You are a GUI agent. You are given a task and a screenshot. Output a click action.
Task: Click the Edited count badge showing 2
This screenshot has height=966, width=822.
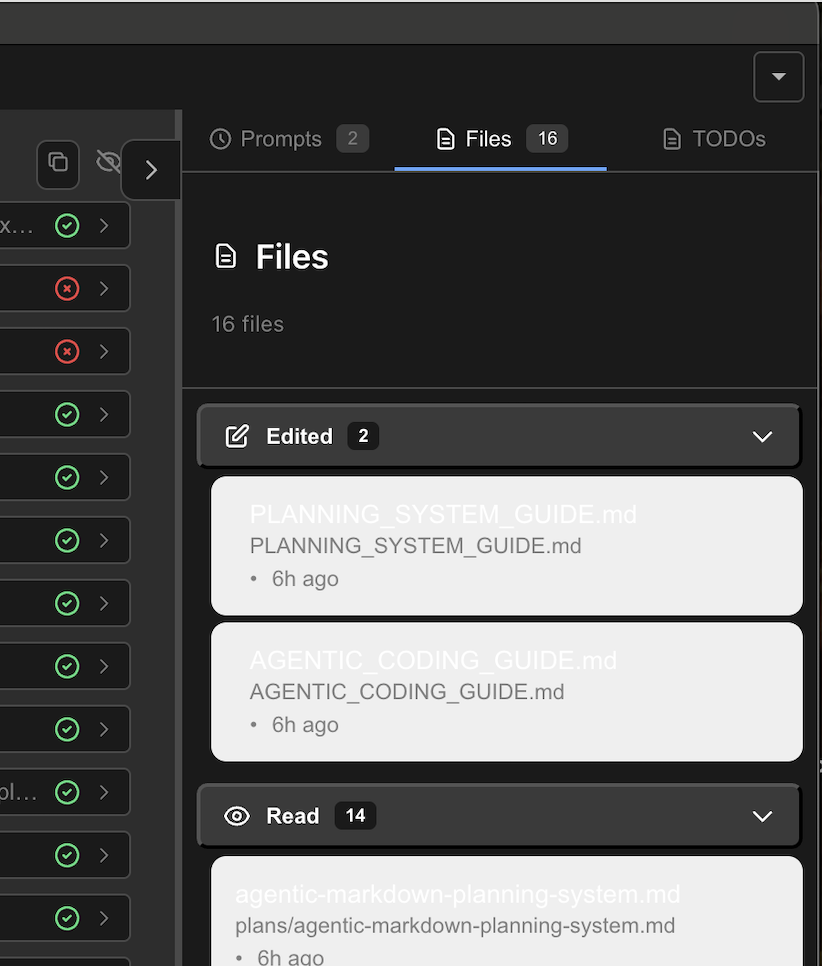click(x=363, y=436)
